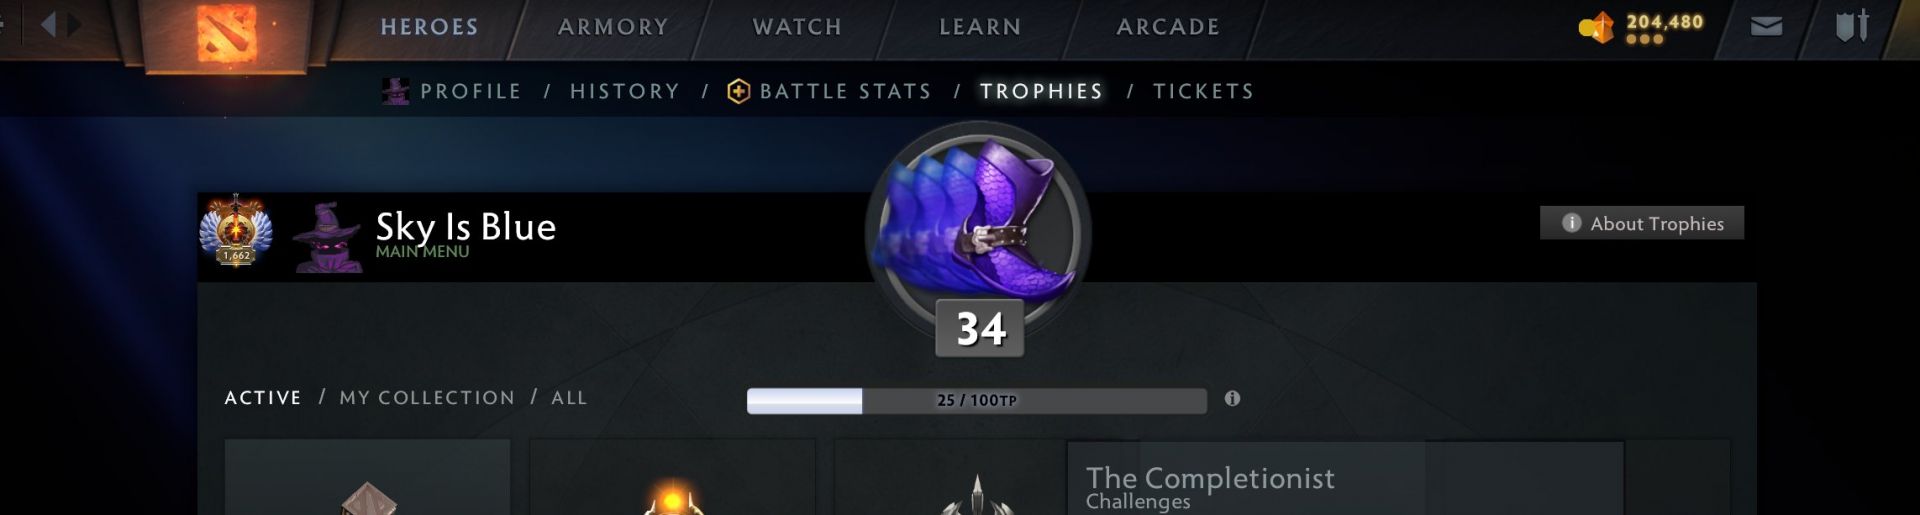Screen dimensions: 1920x515
Task: Click the purple boot trophy level emblem
Action: (x=977, y=235)
